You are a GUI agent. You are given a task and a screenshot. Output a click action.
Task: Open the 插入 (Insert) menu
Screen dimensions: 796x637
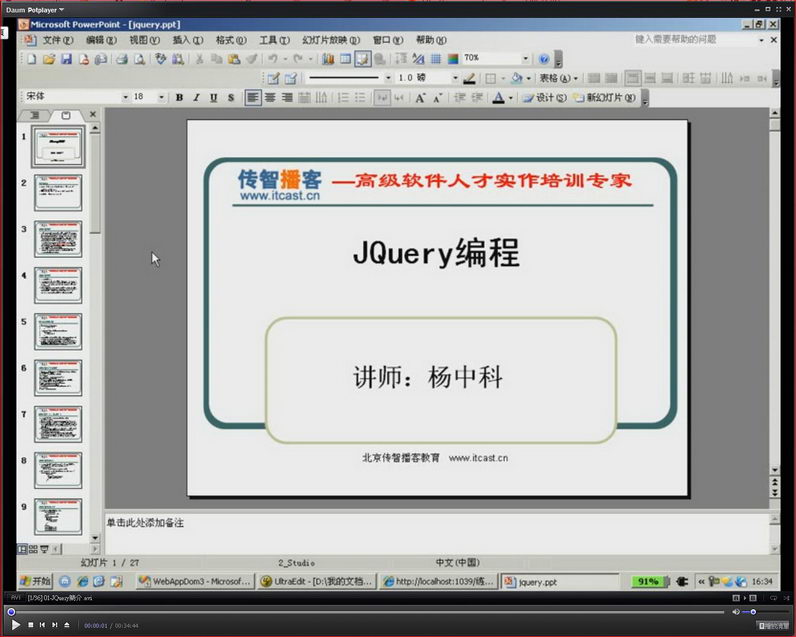[x=187, y=40]
